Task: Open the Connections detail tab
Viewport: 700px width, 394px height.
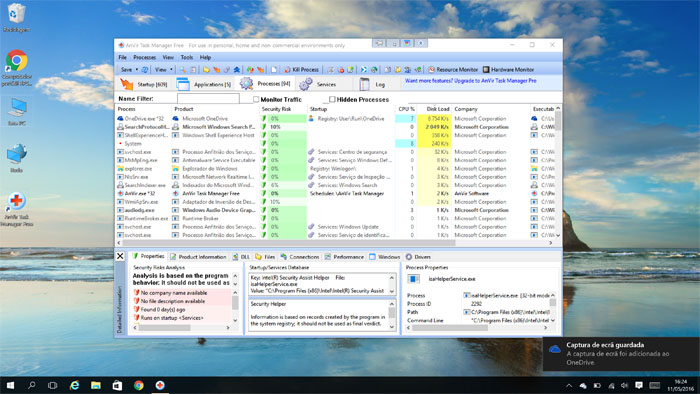Action: 300,257
